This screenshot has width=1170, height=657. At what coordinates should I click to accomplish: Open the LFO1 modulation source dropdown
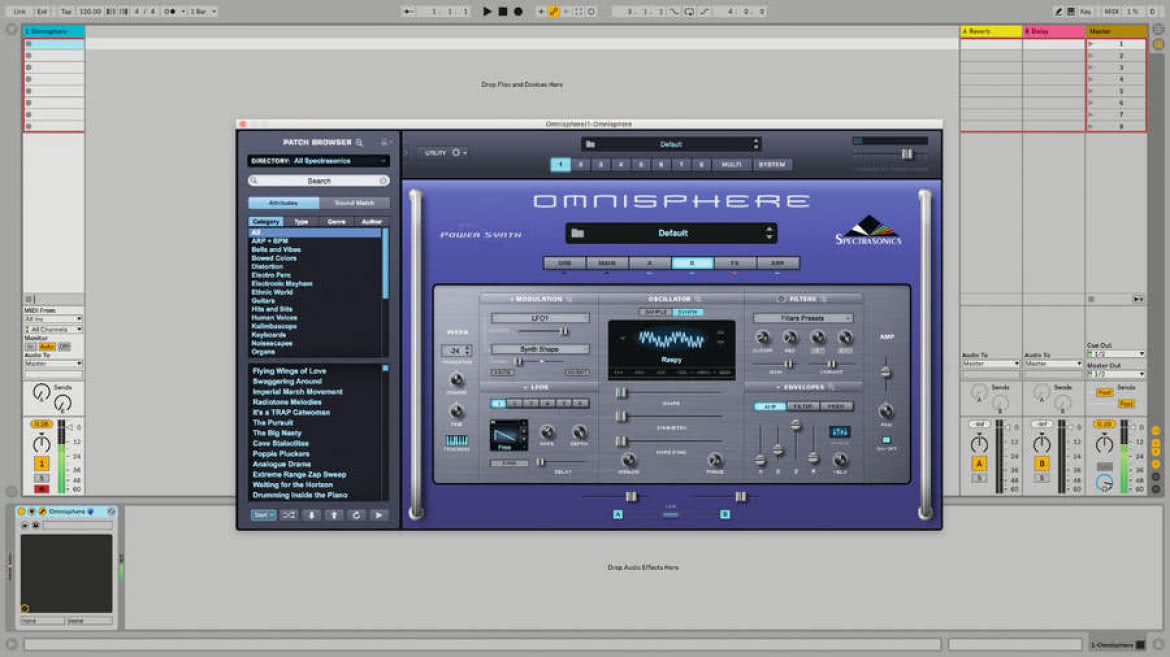[x=539, y=318]
